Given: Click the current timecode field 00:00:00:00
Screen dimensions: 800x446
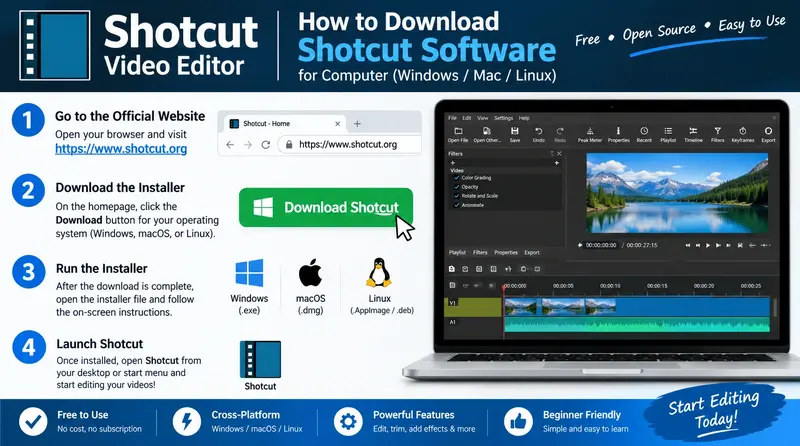Looking at the screenshot, I should coord(601,245).
